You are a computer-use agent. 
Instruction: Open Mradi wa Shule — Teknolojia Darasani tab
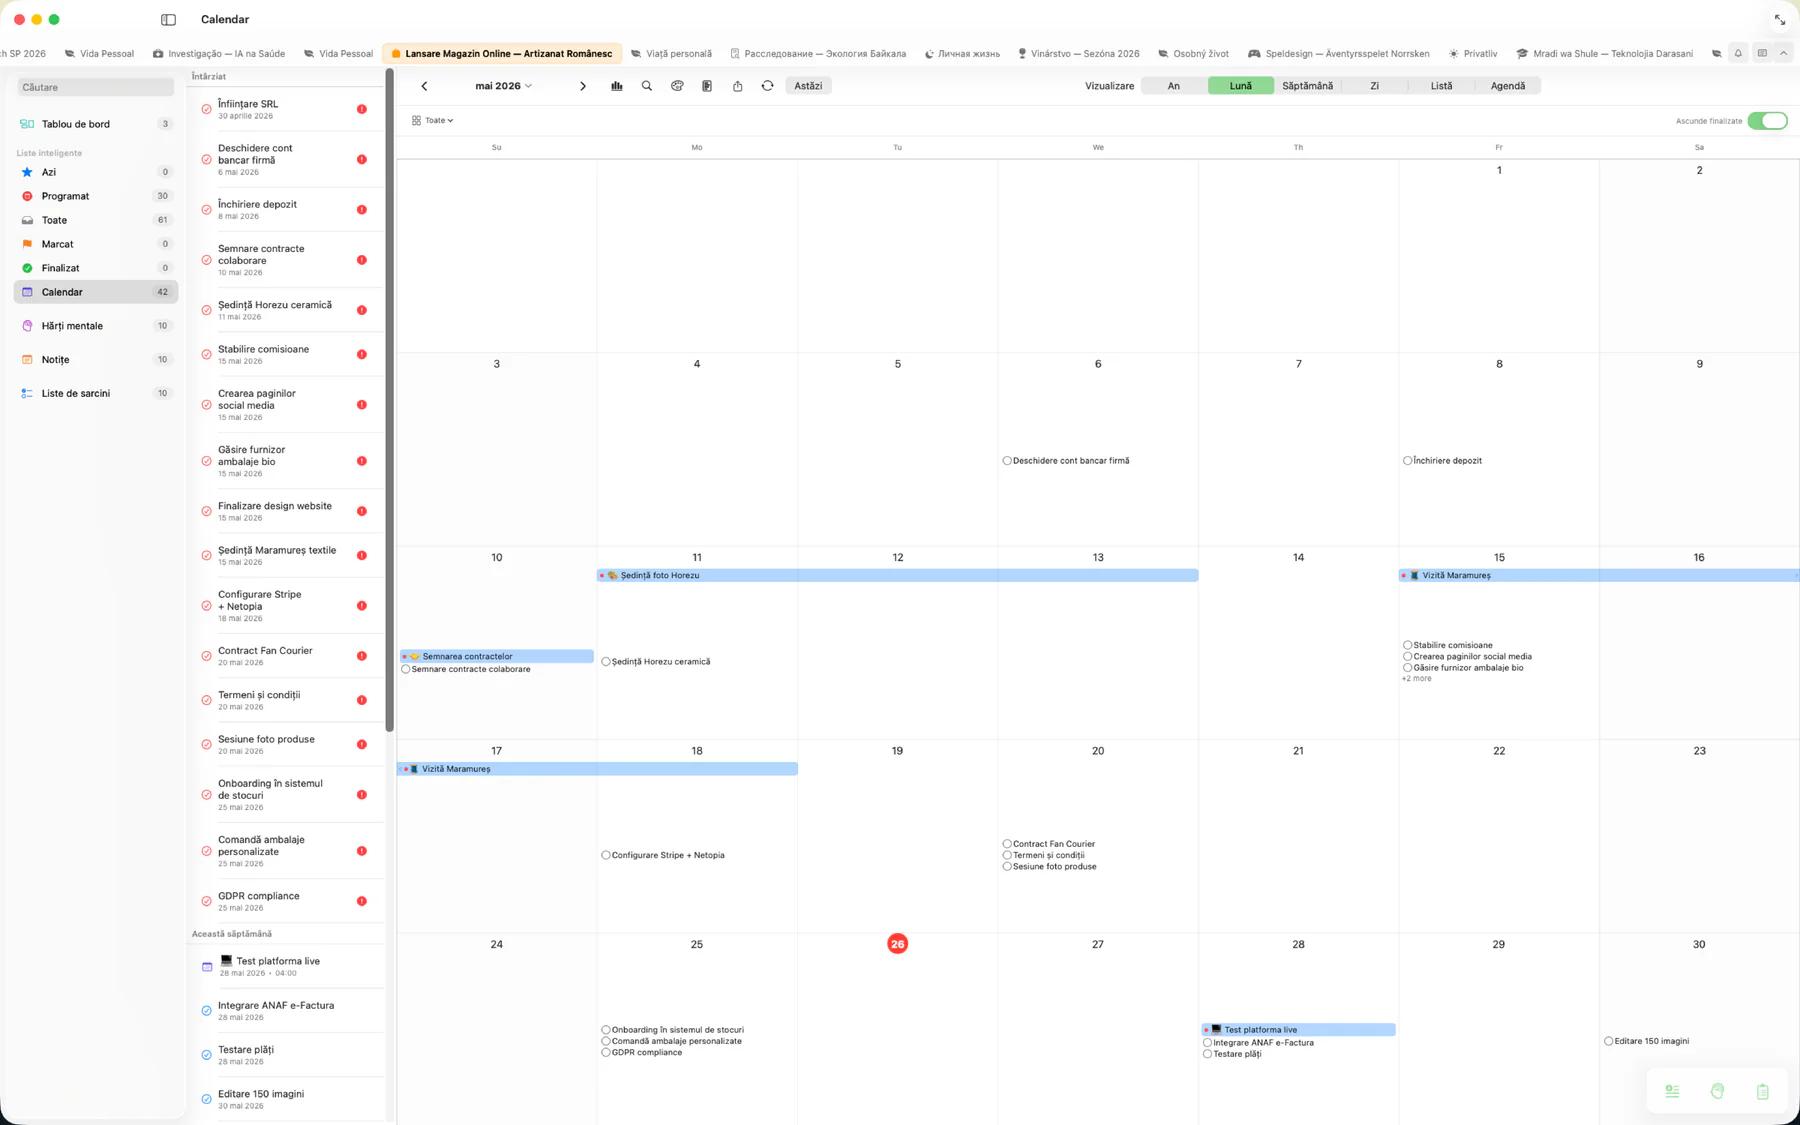point(1604,54)
